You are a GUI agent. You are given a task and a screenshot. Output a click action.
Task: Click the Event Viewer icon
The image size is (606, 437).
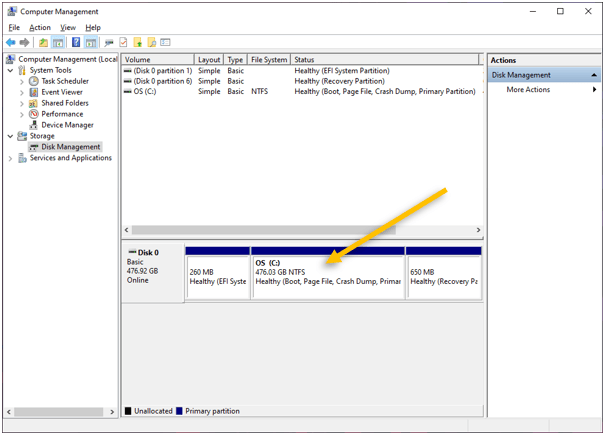pos(34,92)
